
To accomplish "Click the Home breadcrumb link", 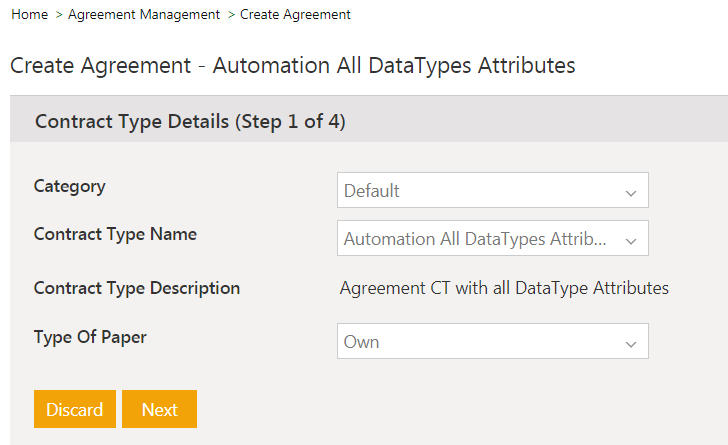I will (29, 15).
